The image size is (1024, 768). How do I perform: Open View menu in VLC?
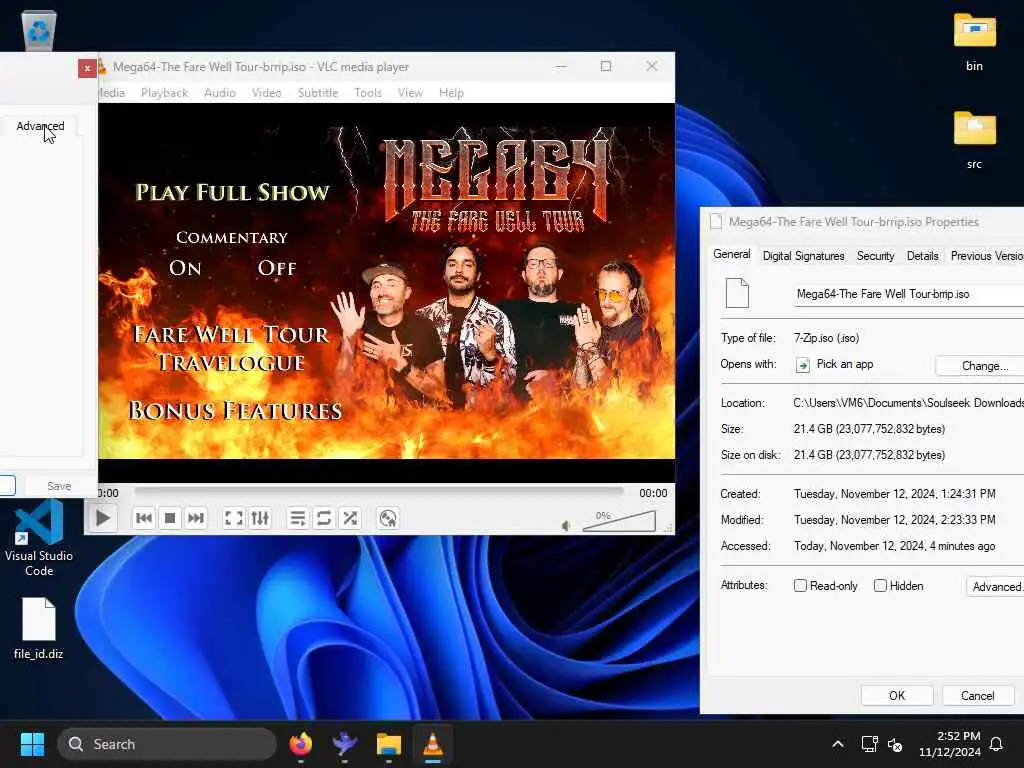tap(410, 93)
